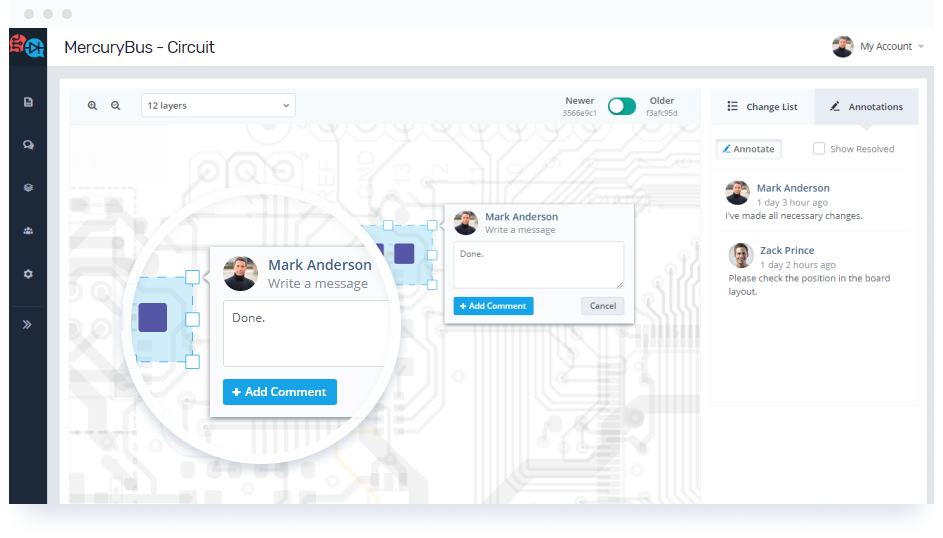943x538 pixels.
Task: Expand the My Account menu
Action: coord(879,46)
